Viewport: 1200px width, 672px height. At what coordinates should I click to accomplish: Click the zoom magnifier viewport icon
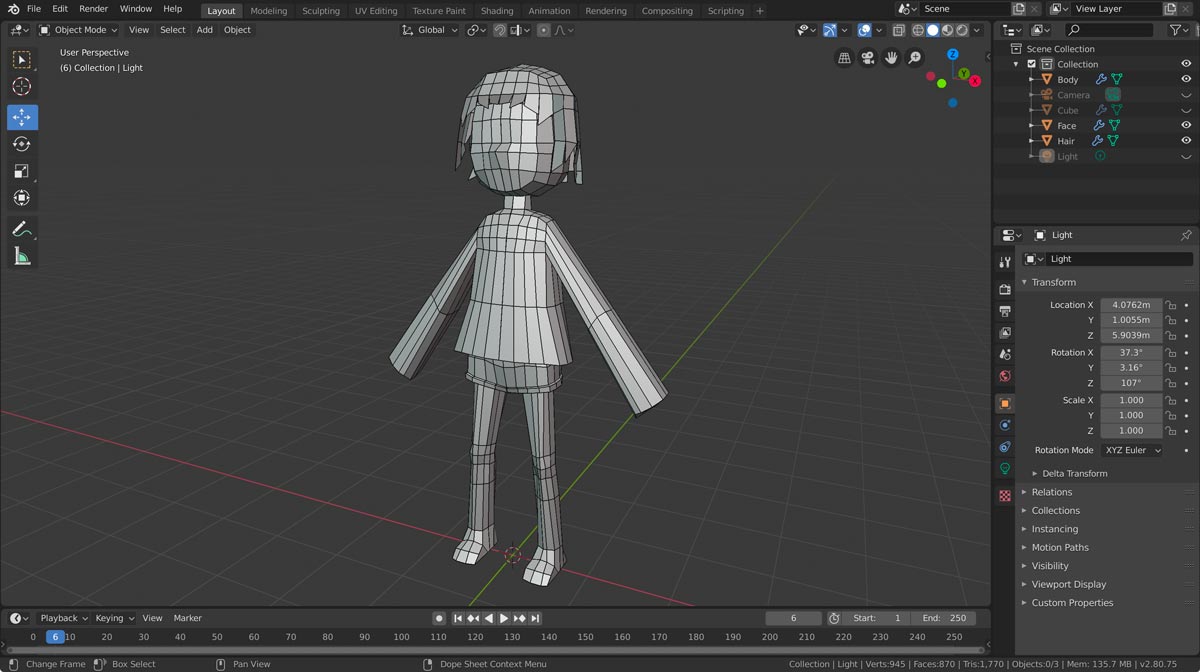914,58
